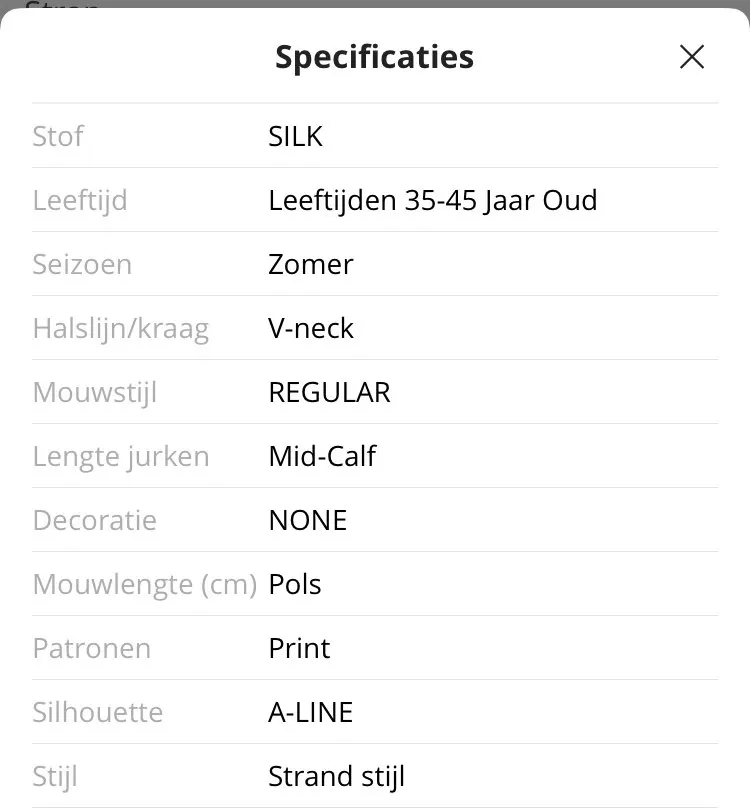This screenshot has width=750, height=808.
Task: Click the SILK fabric value
Action: point(296,136)
